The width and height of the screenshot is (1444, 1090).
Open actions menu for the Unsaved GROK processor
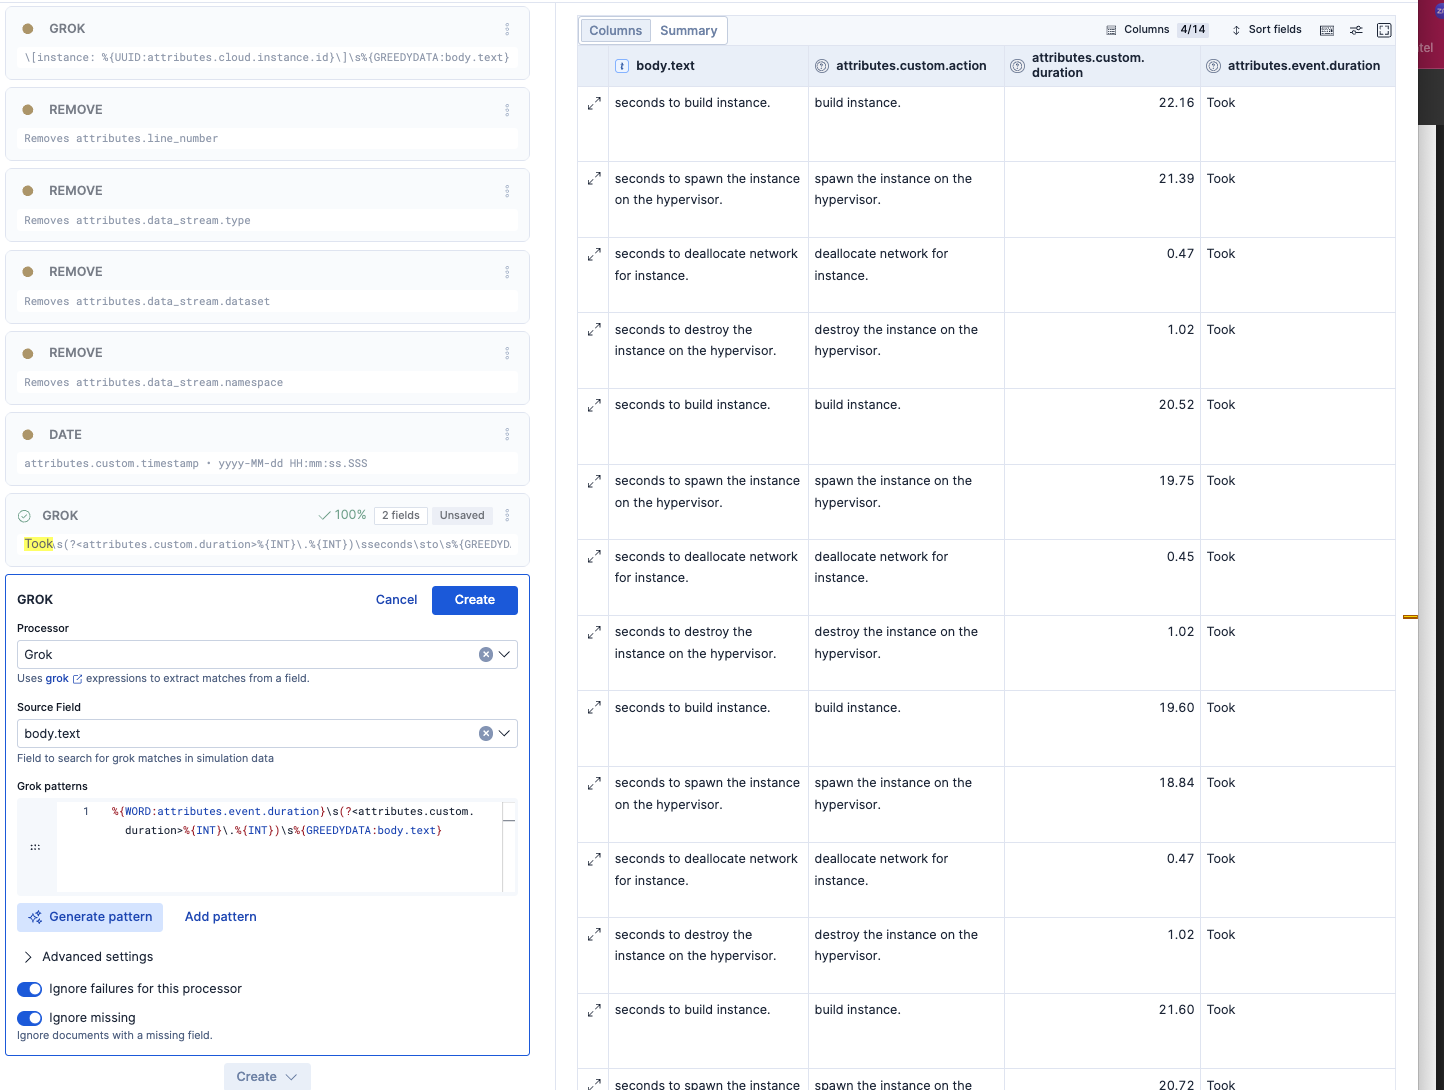(x=507, y=515)
